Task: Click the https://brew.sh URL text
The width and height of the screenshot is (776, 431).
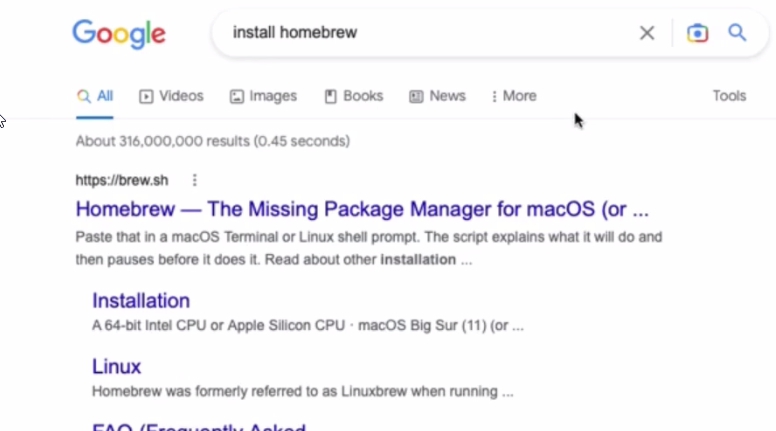Action: point(122,180)
